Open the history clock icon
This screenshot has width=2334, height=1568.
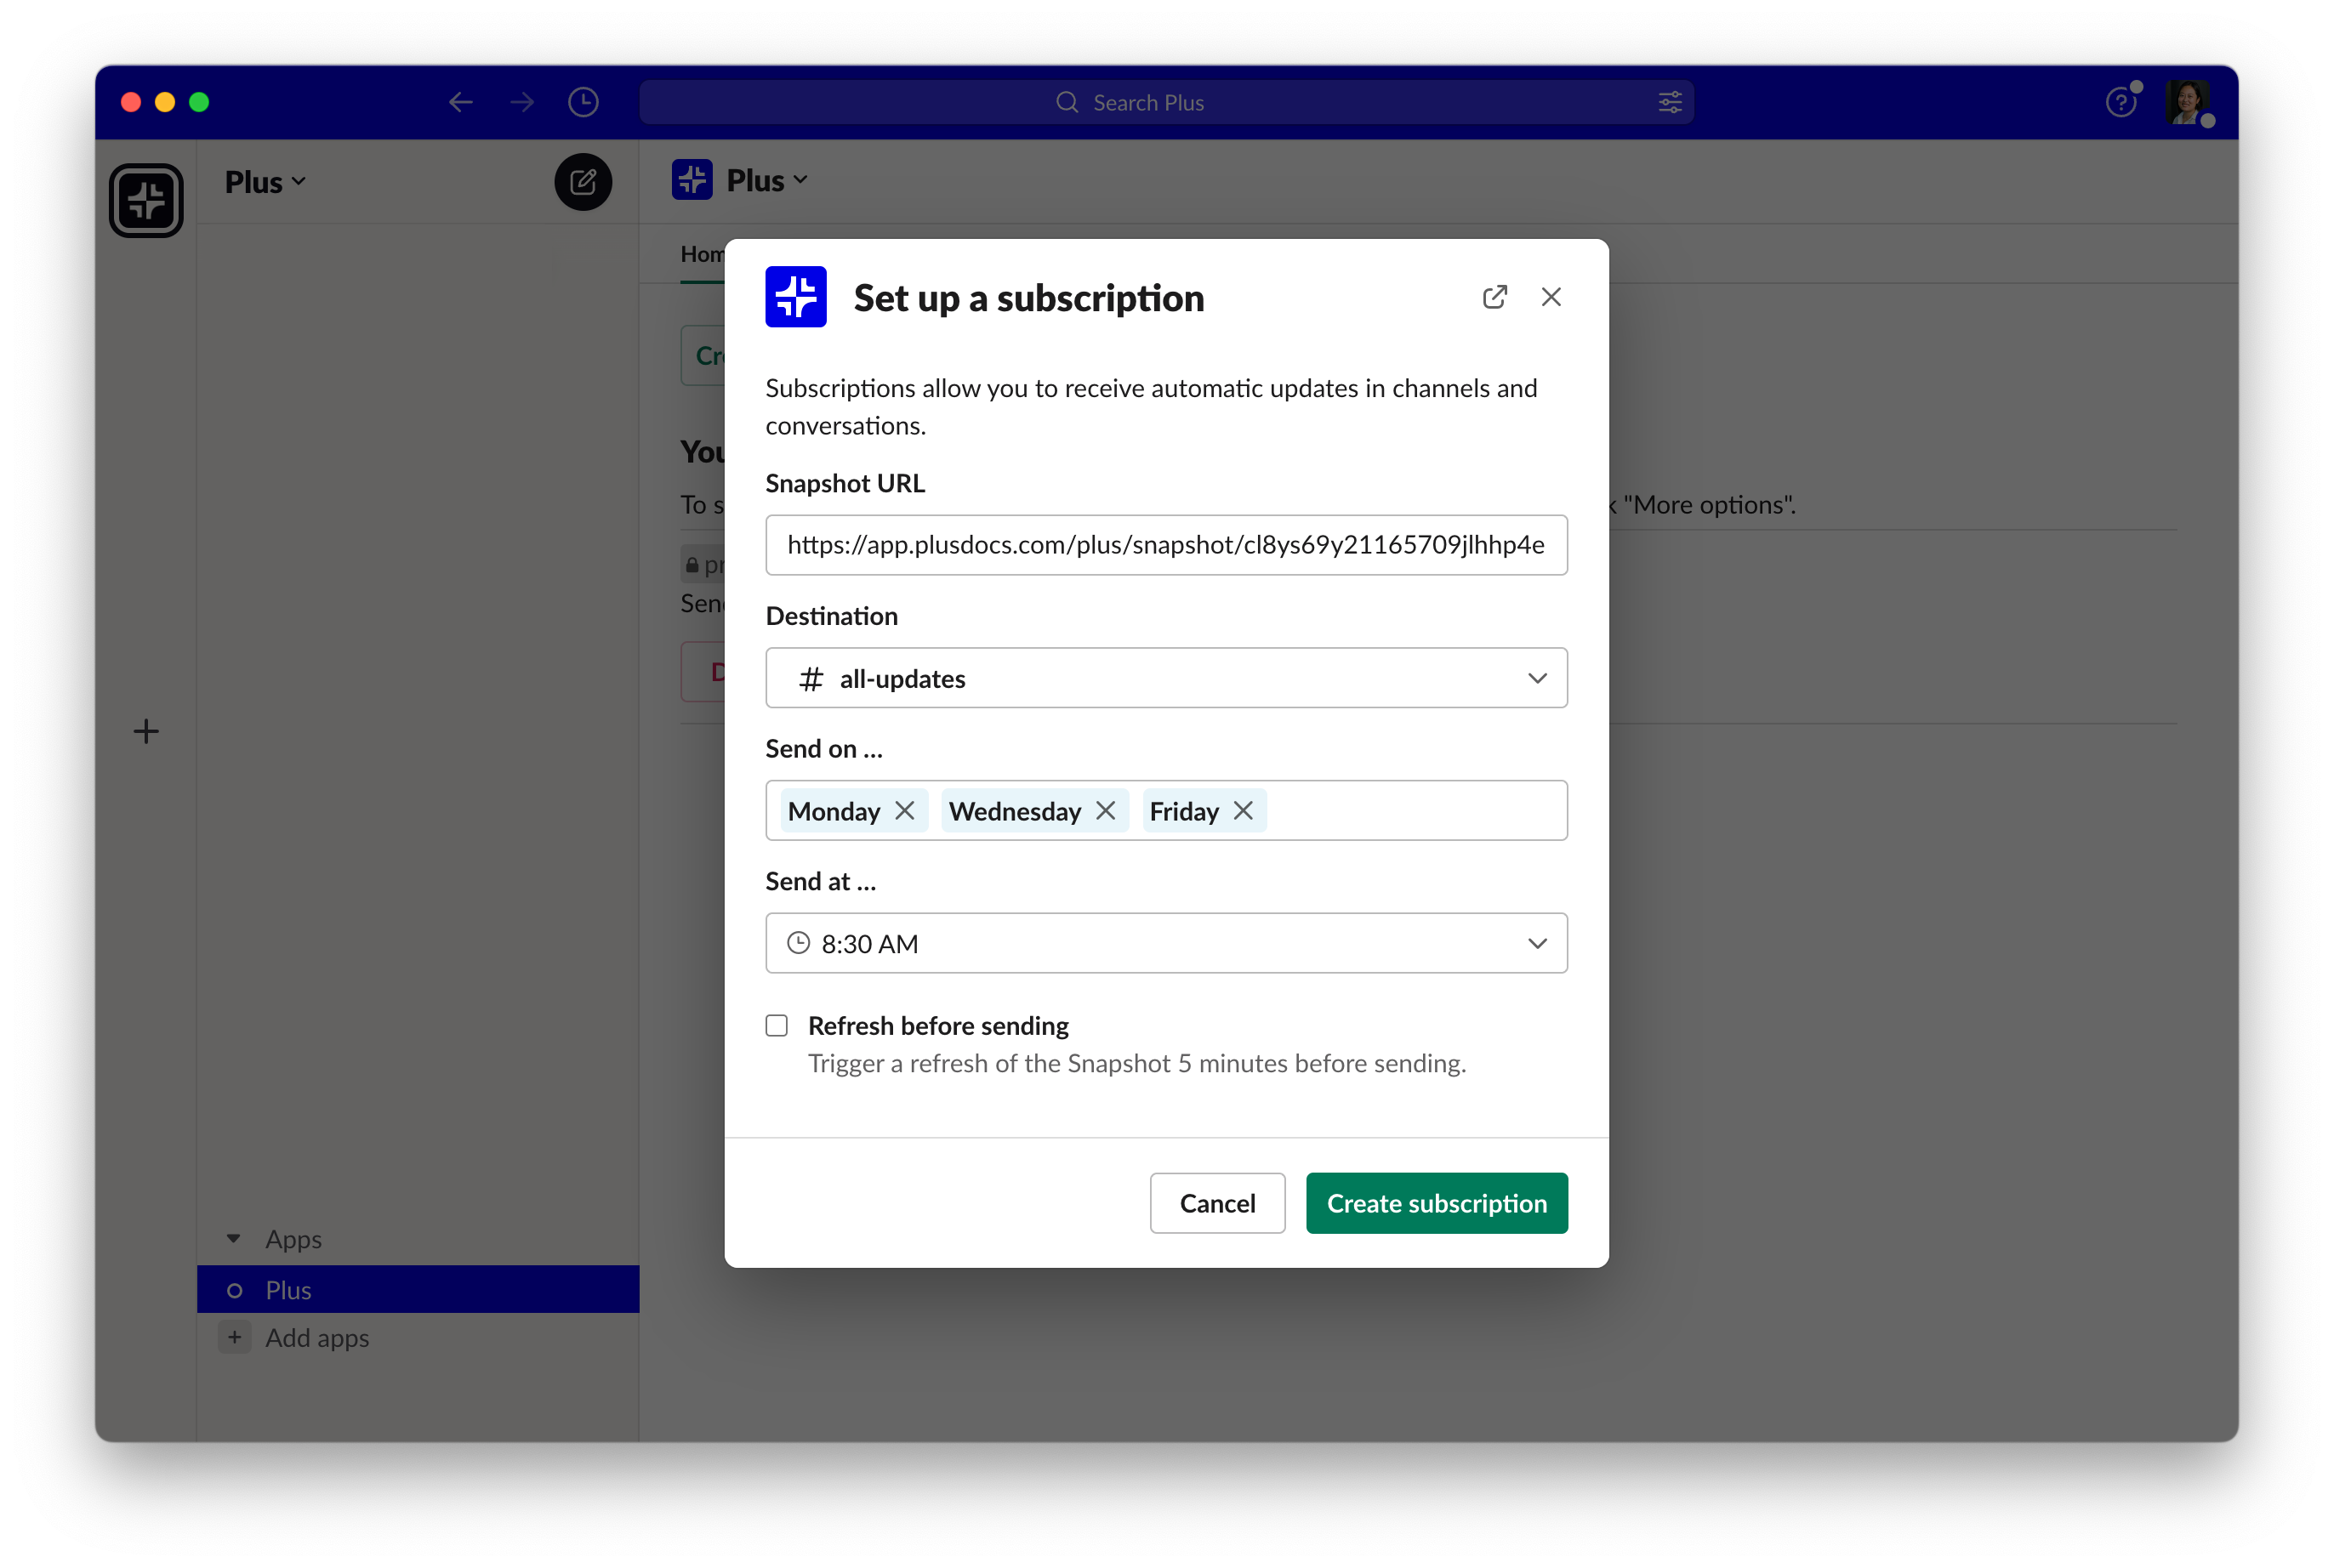coord(583,102)
